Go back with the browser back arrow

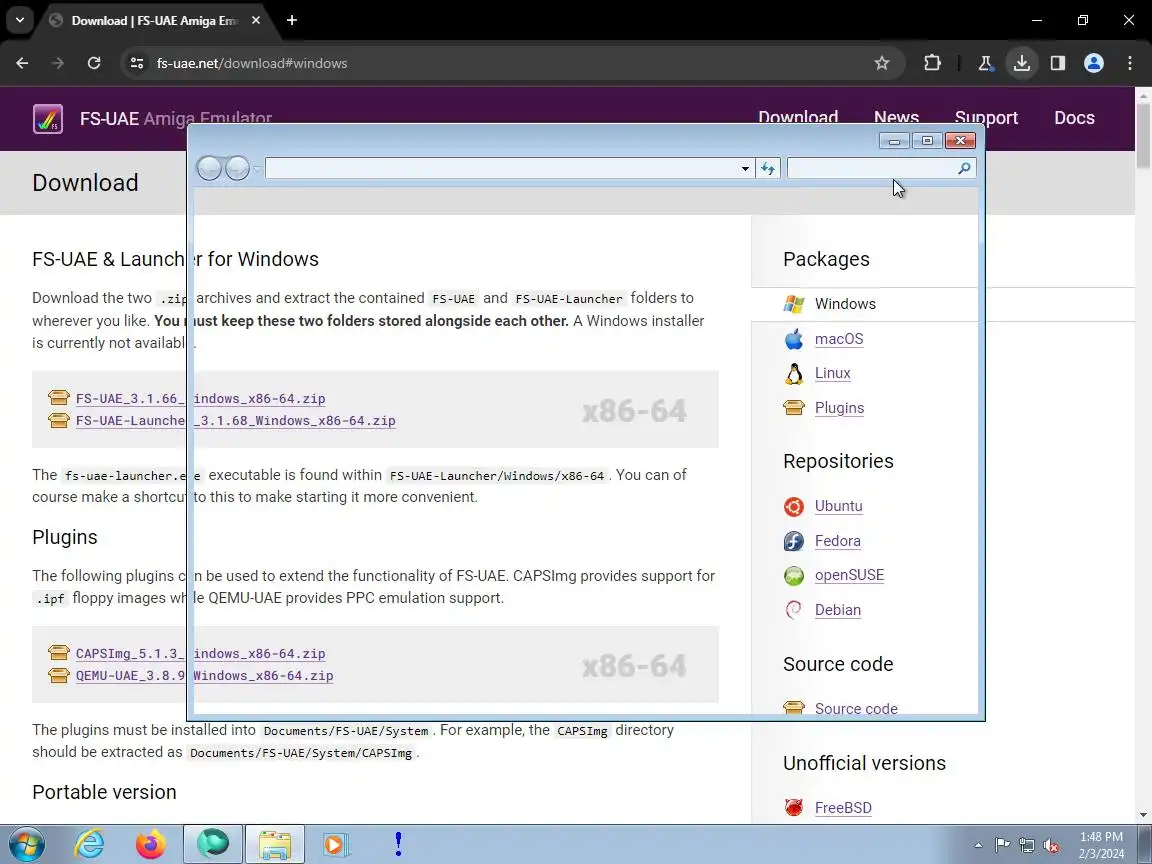pos(22,63)
